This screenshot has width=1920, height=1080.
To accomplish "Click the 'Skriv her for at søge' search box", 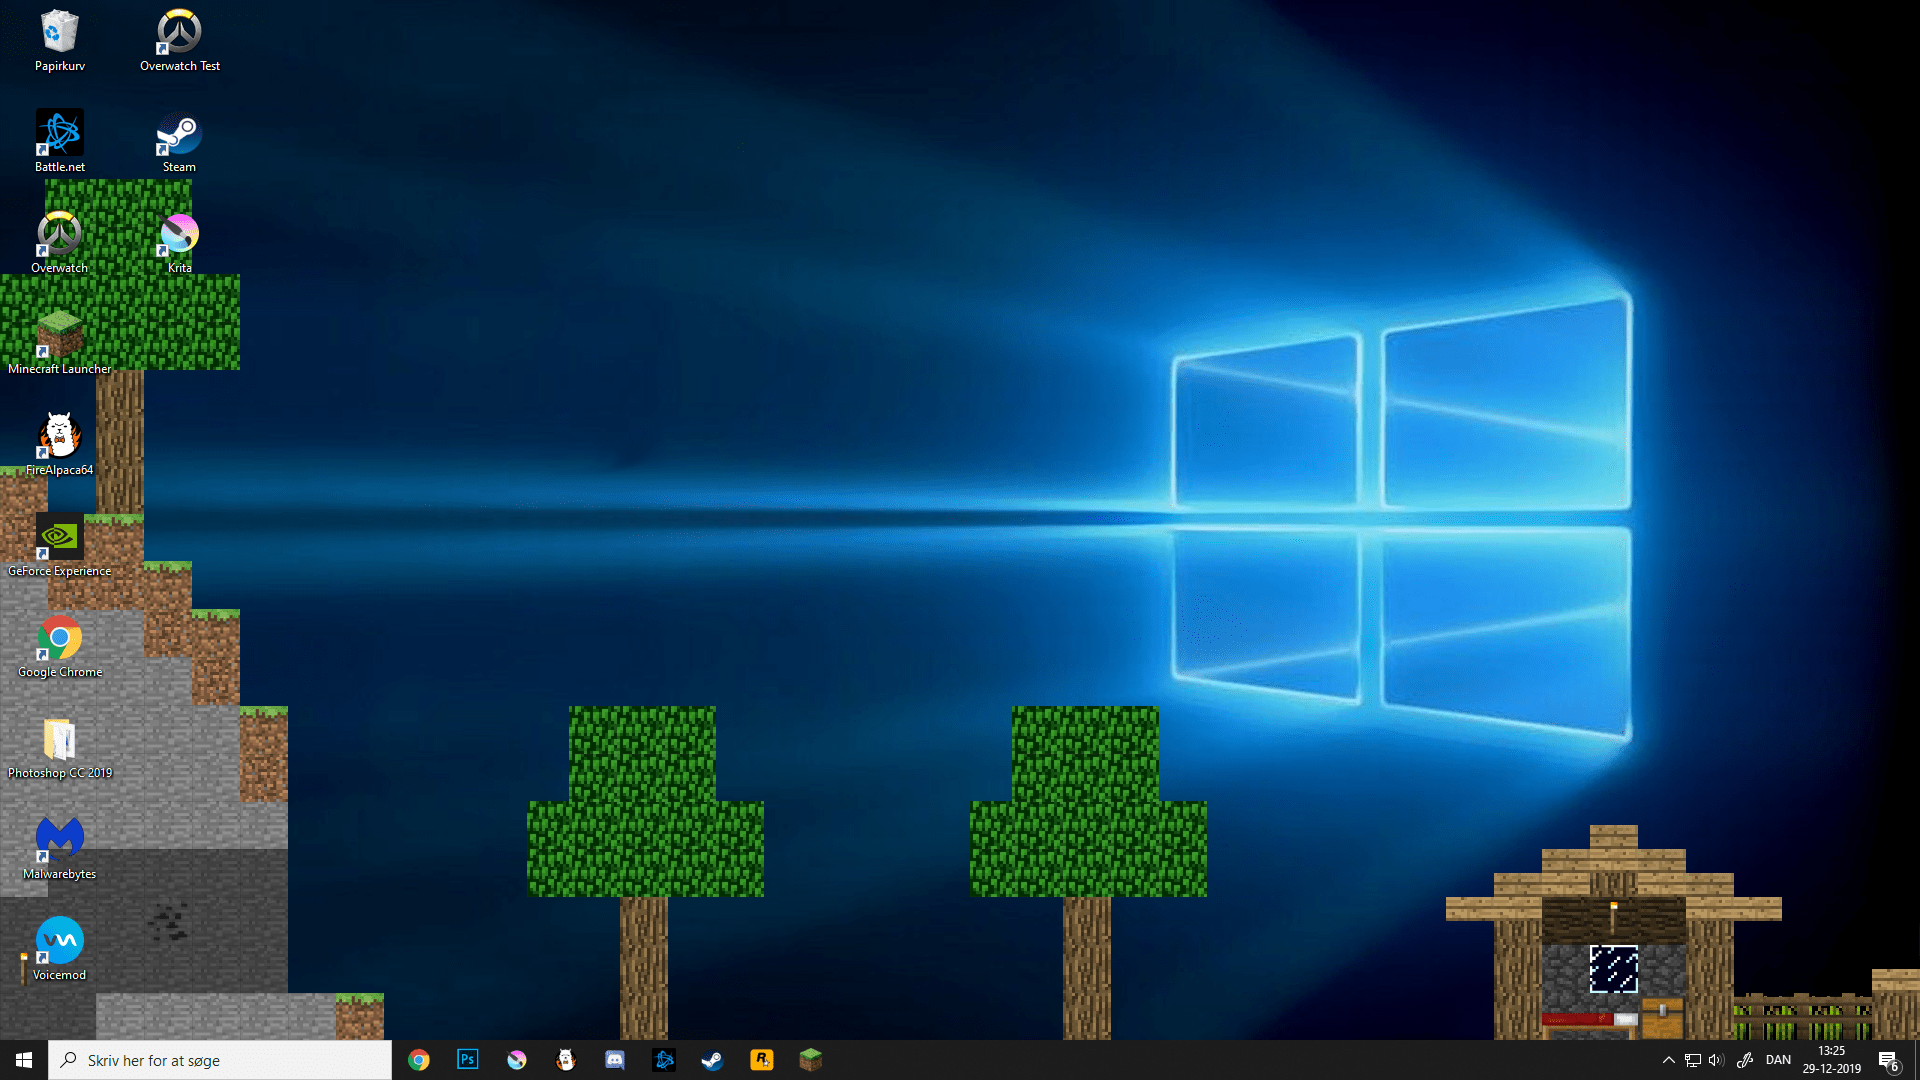I will click(x=220, y=1060).
